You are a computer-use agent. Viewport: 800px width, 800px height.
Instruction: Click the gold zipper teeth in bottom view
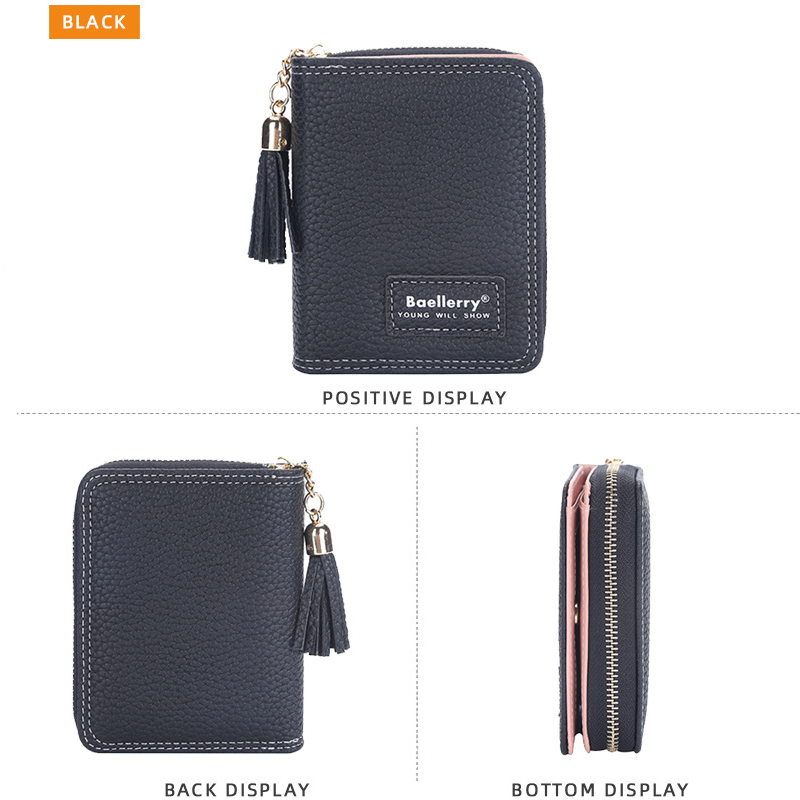[611, 608]
